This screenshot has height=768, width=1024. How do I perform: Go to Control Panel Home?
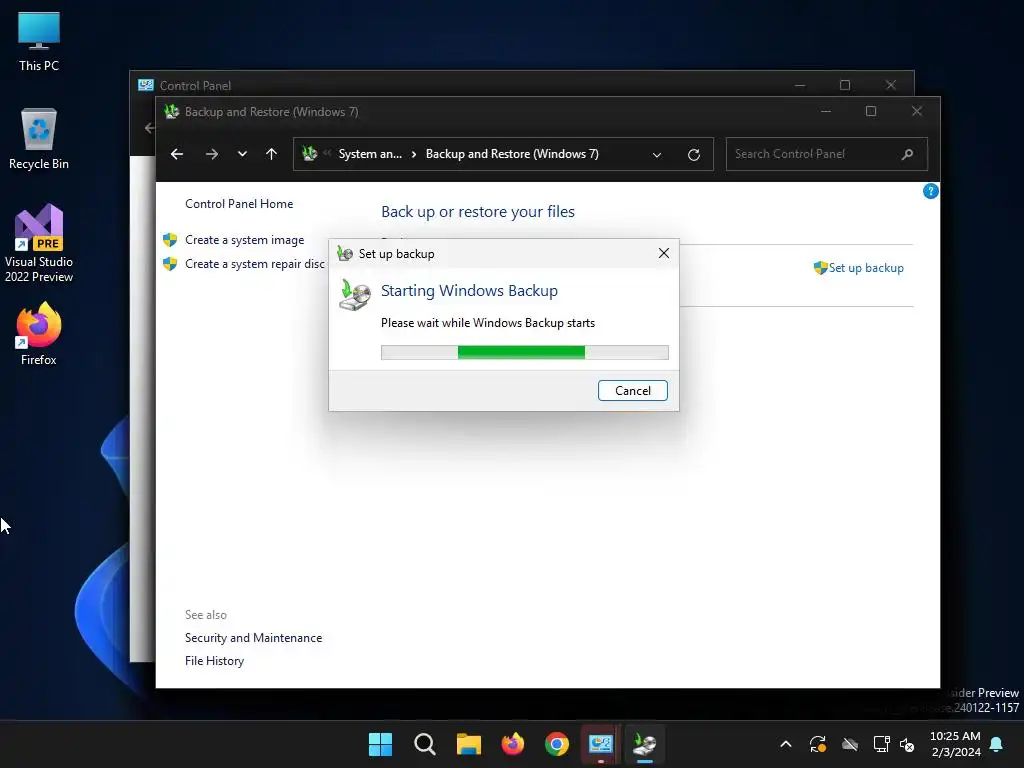[x=239, y=204]
